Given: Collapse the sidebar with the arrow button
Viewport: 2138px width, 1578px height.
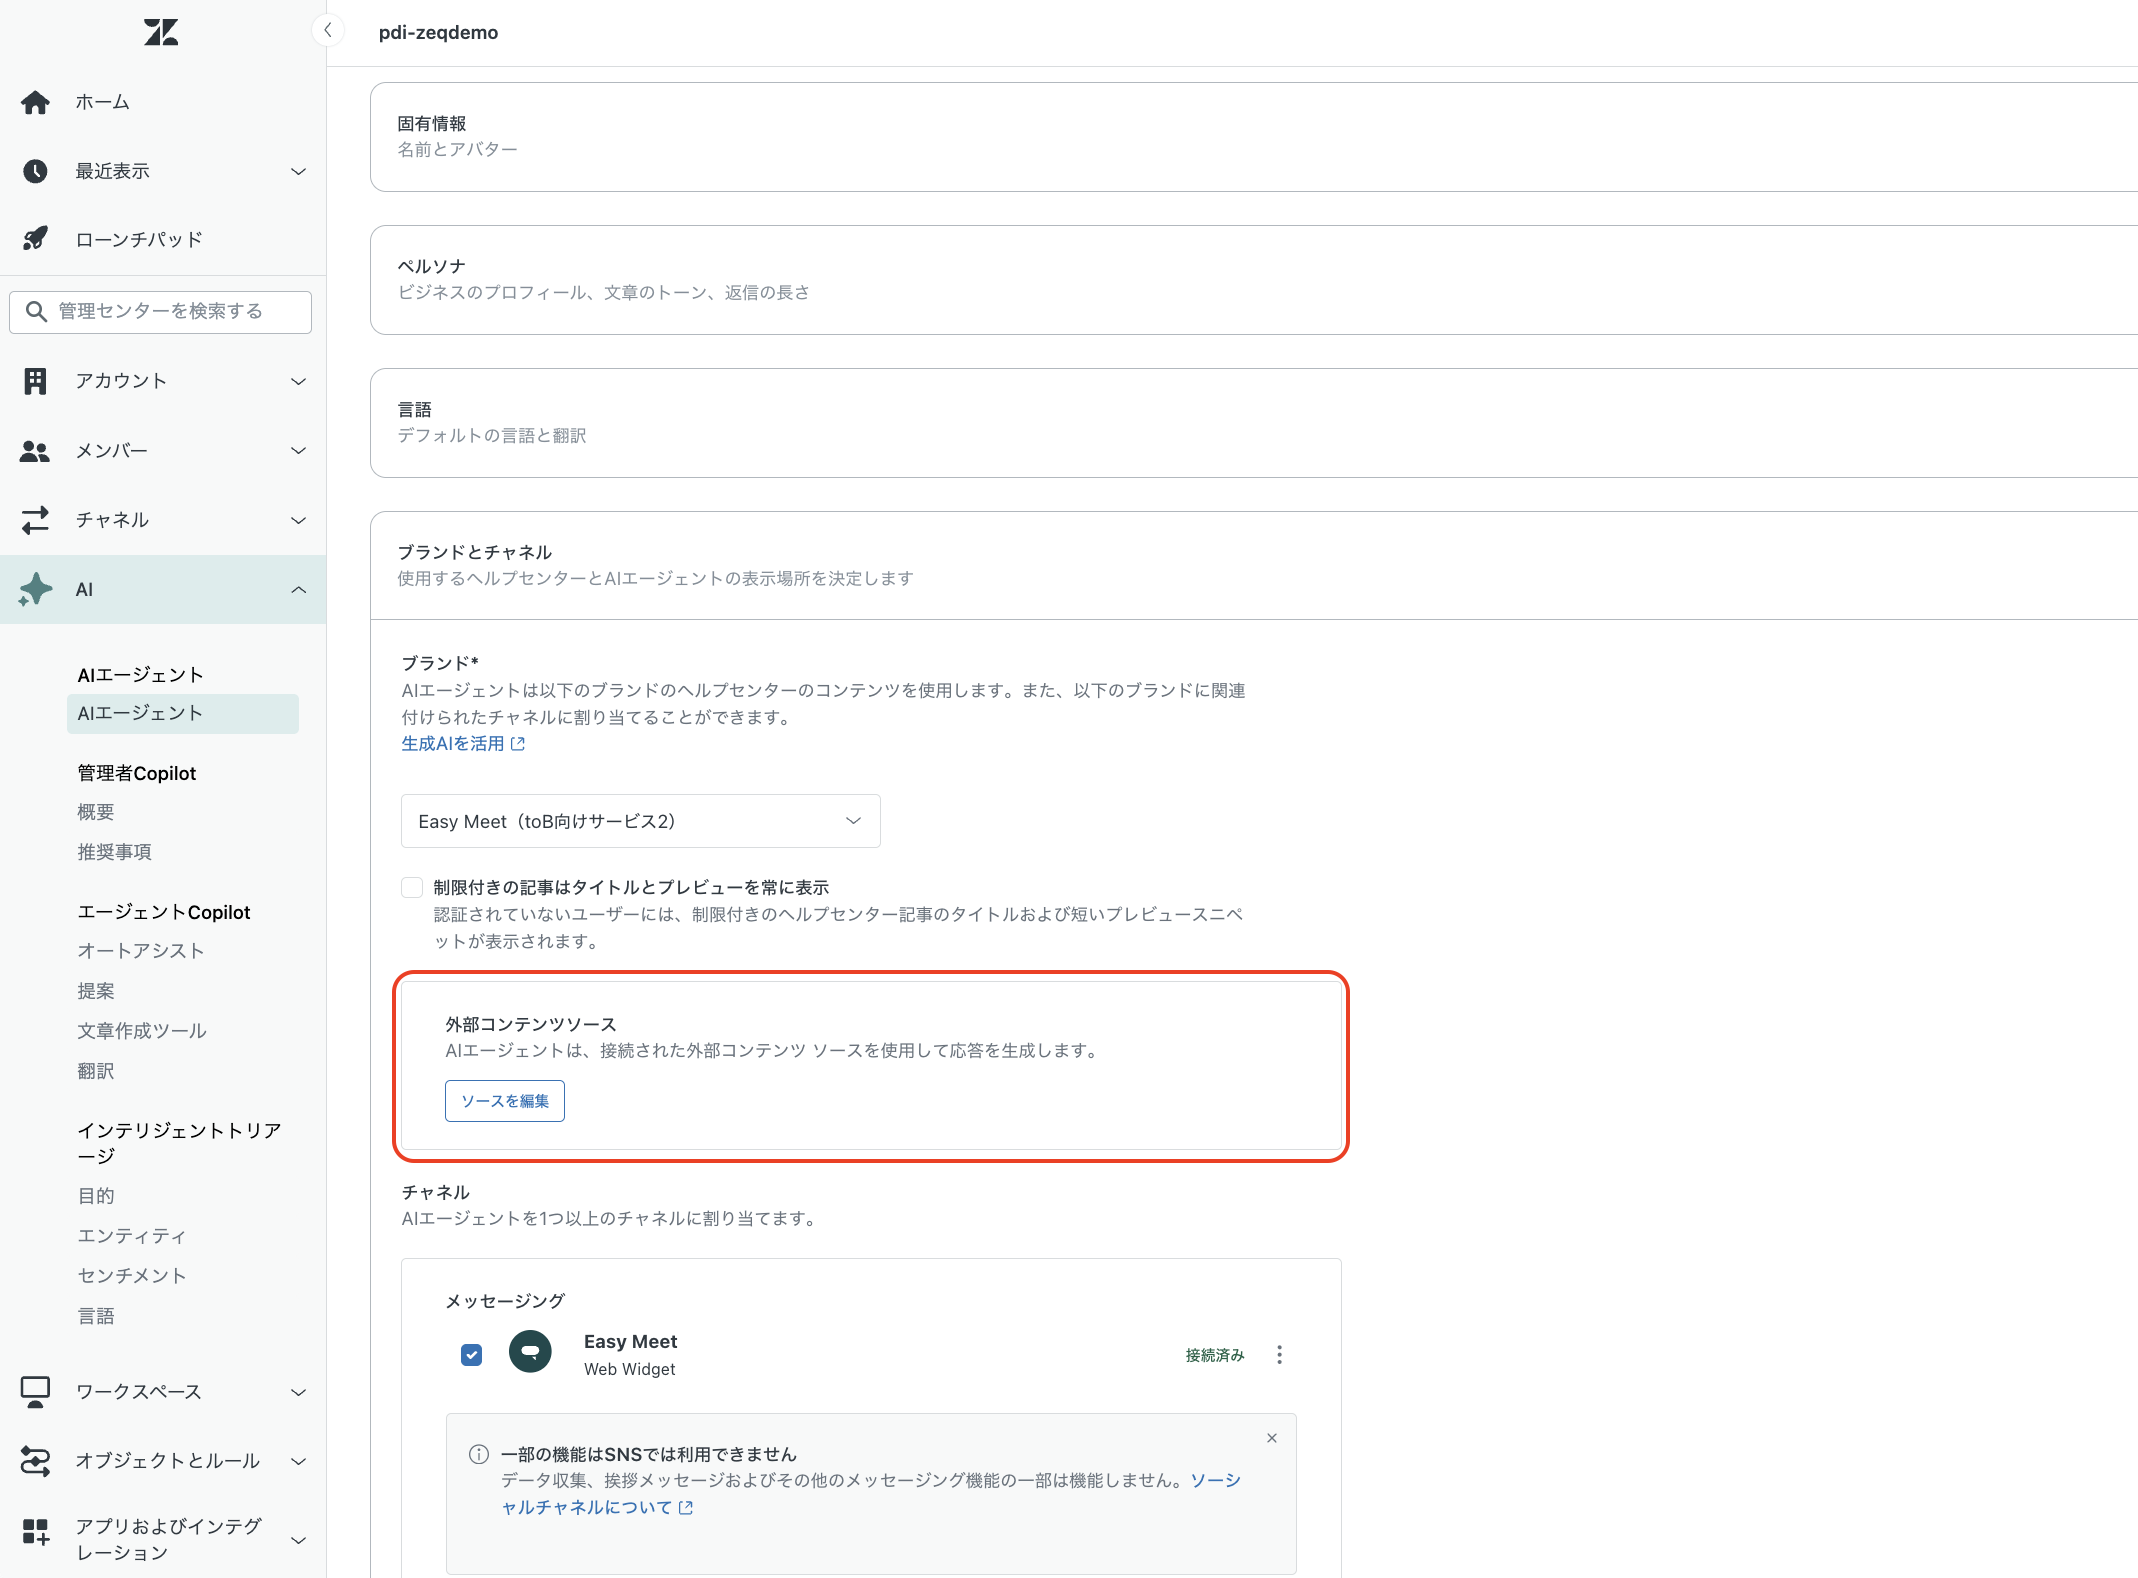Looking at the screenshot, I should click(x=327, y=31).
